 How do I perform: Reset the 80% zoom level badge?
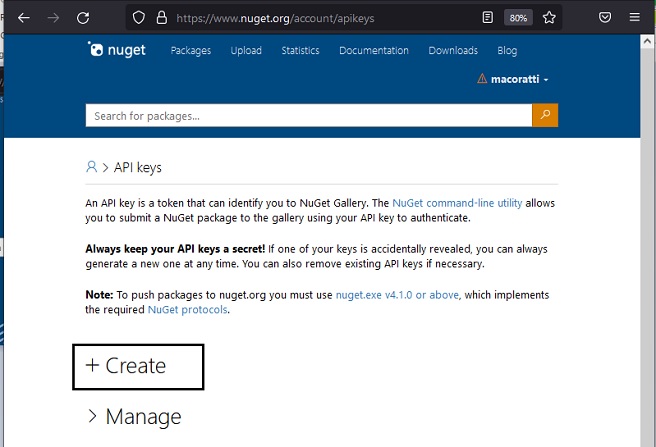pos(518,18)
